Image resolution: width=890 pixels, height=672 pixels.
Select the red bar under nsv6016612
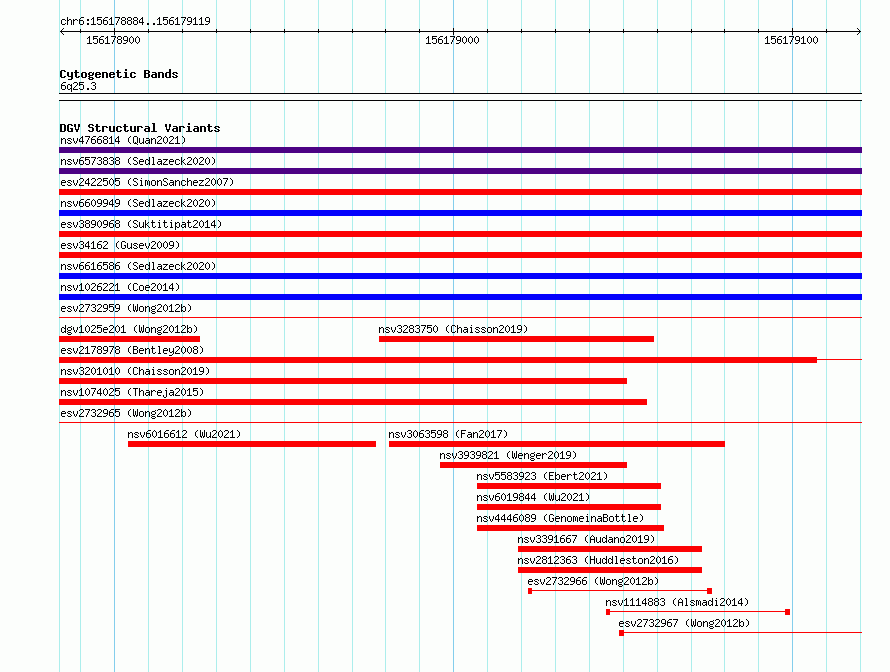[252, 444]
